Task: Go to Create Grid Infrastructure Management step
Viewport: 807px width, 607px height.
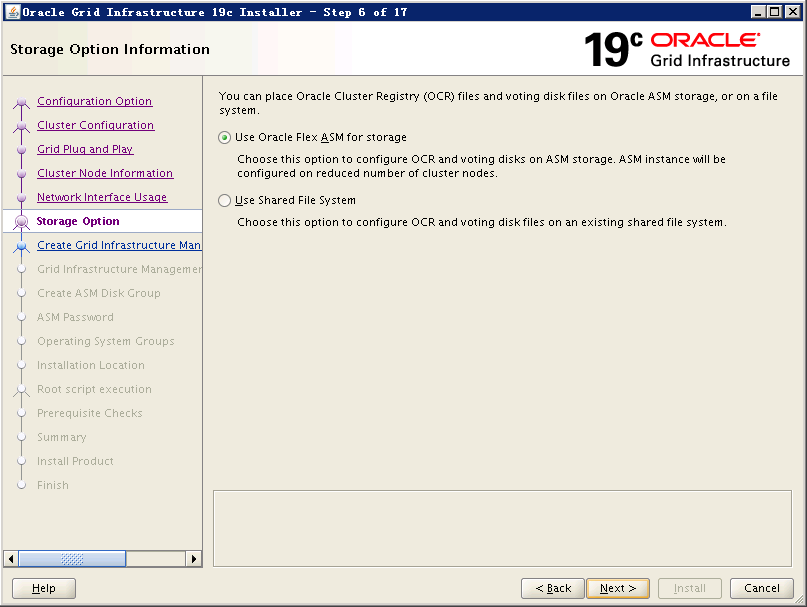Action: coord(119,245)
